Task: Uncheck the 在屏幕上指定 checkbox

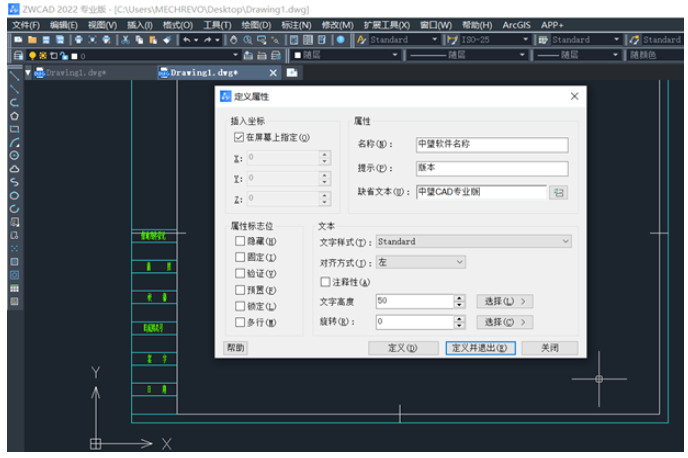Action: (x=239, y=137)
